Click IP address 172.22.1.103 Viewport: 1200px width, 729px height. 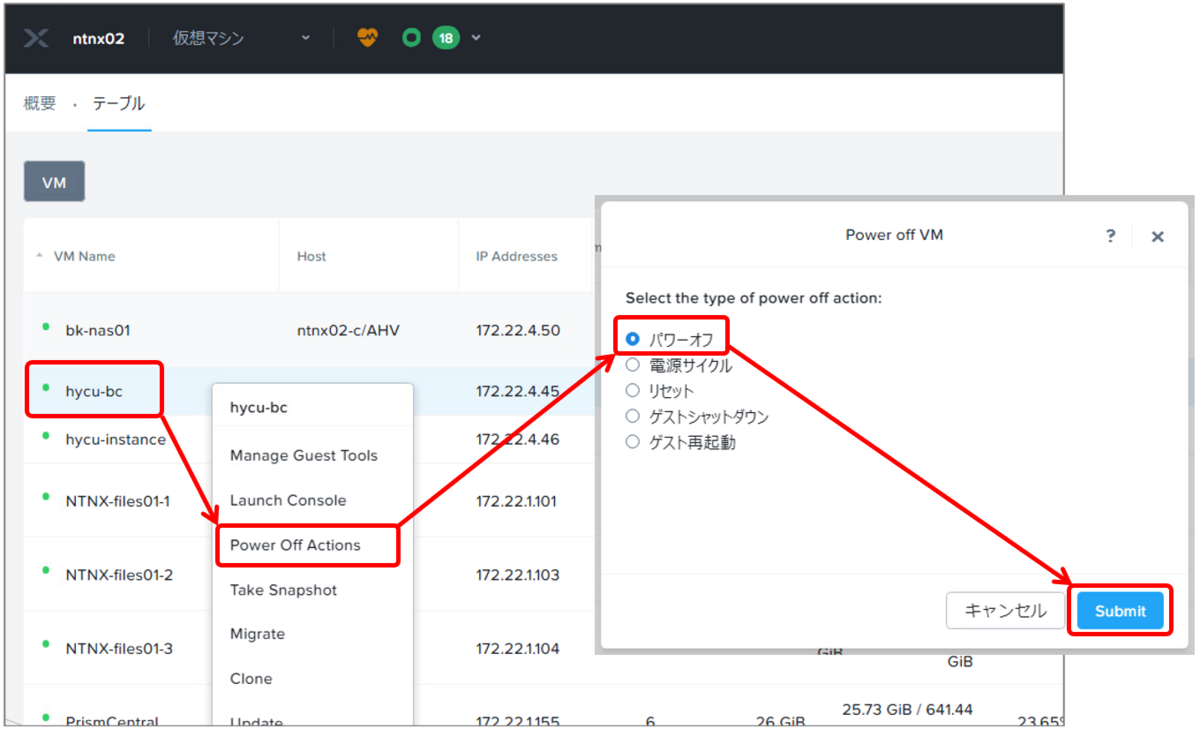click(517, 575)
